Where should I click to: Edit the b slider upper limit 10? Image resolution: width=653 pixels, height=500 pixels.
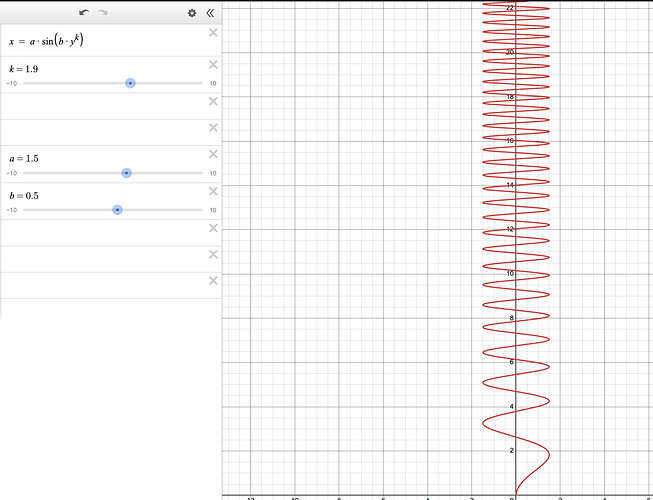pos(213,210)
